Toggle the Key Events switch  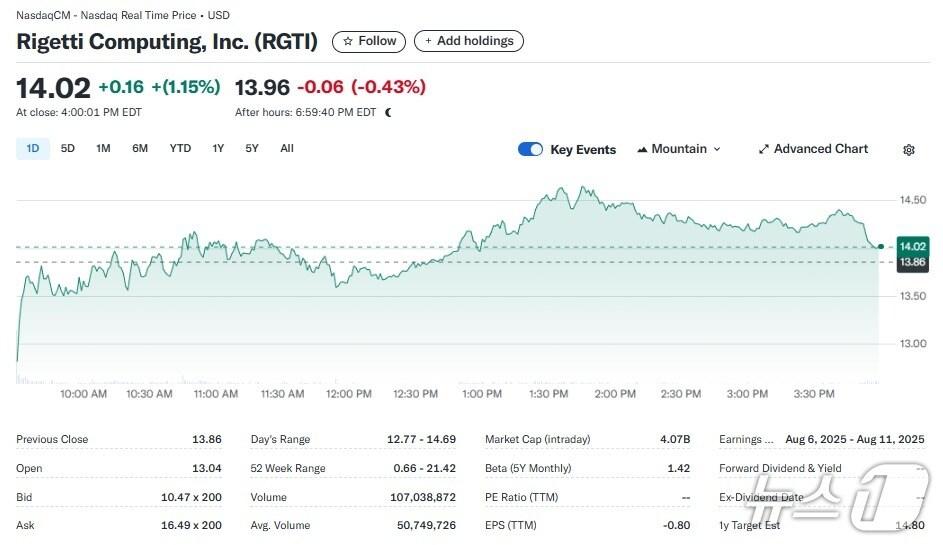coord(530,149)
